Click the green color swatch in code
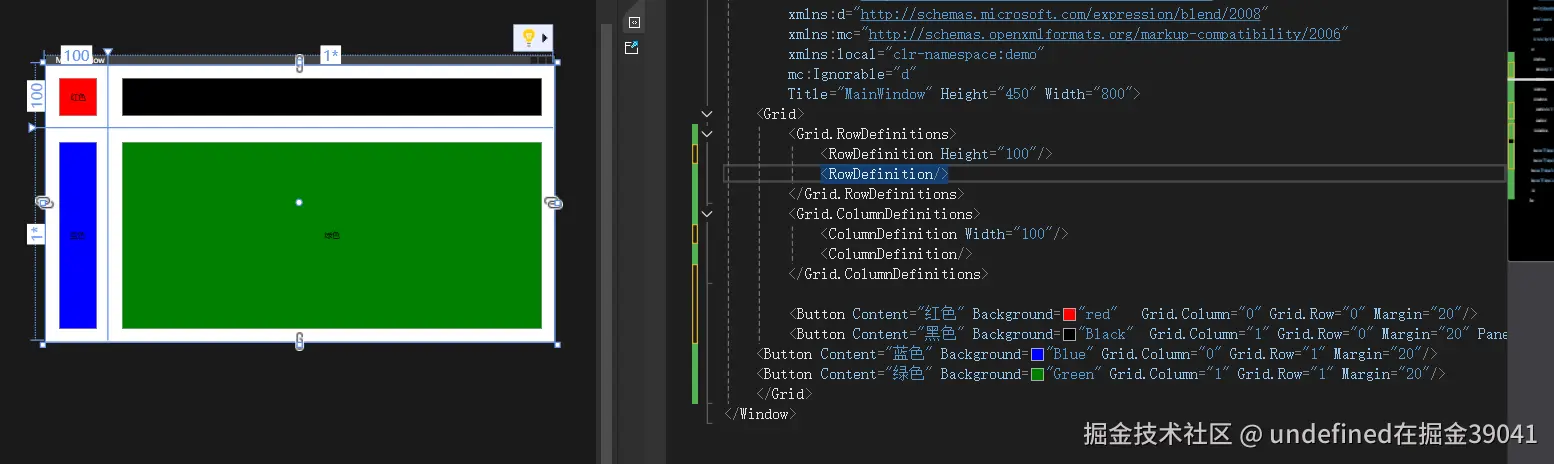The height and width of the screenshot is (464, 1554). (x=1037, y=374)
